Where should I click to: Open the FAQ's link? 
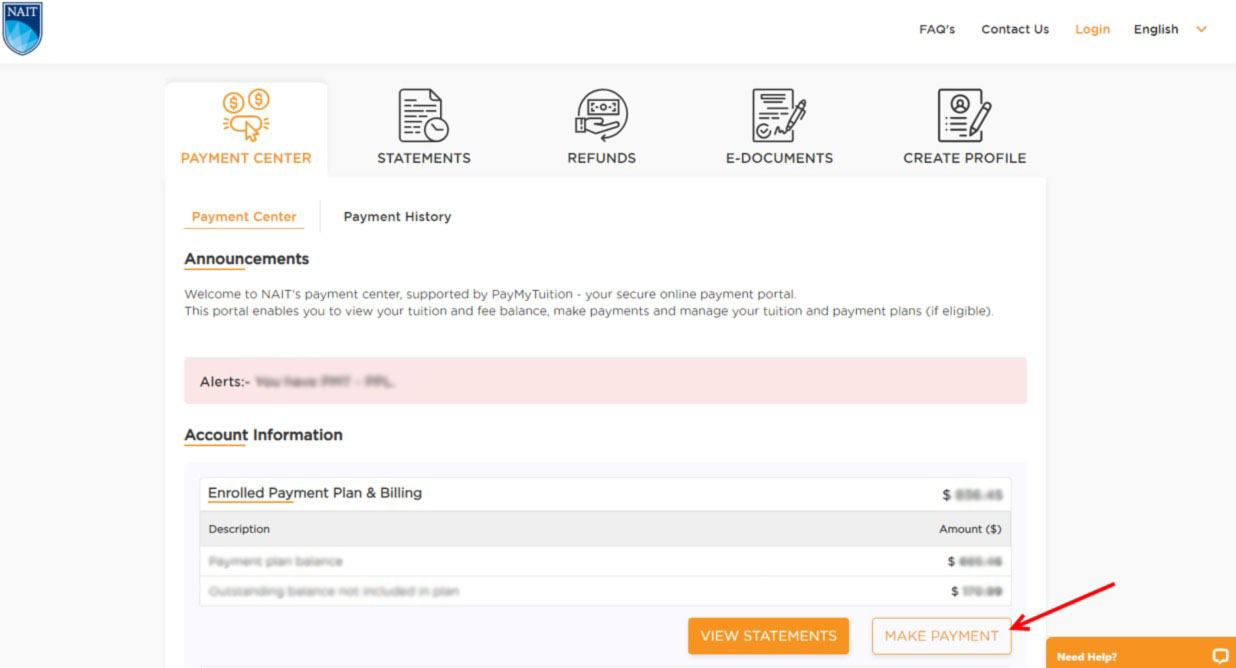pos(937,29)
